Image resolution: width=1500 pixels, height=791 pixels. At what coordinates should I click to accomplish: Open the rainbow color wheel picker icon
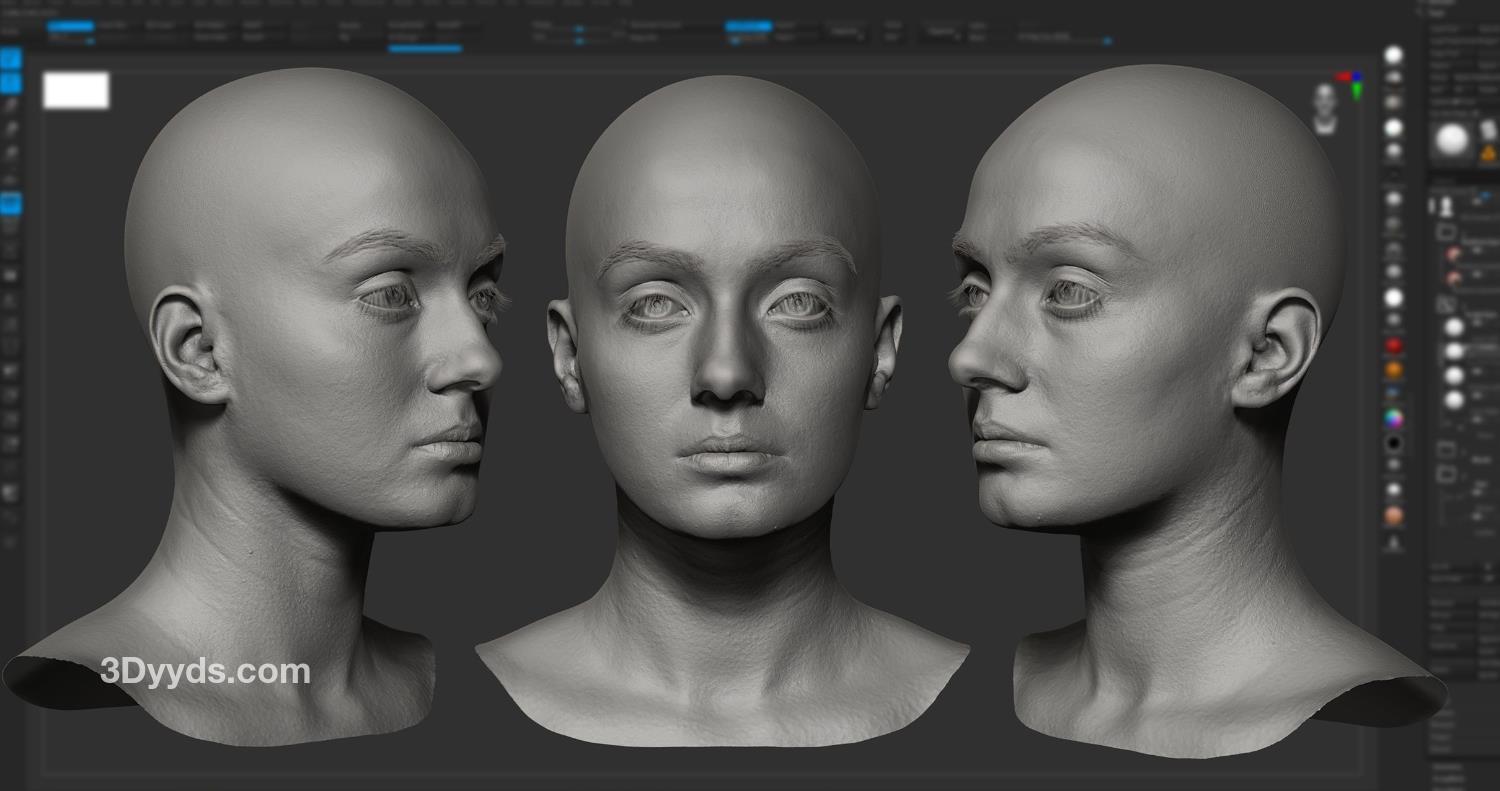click(1393, 418)
